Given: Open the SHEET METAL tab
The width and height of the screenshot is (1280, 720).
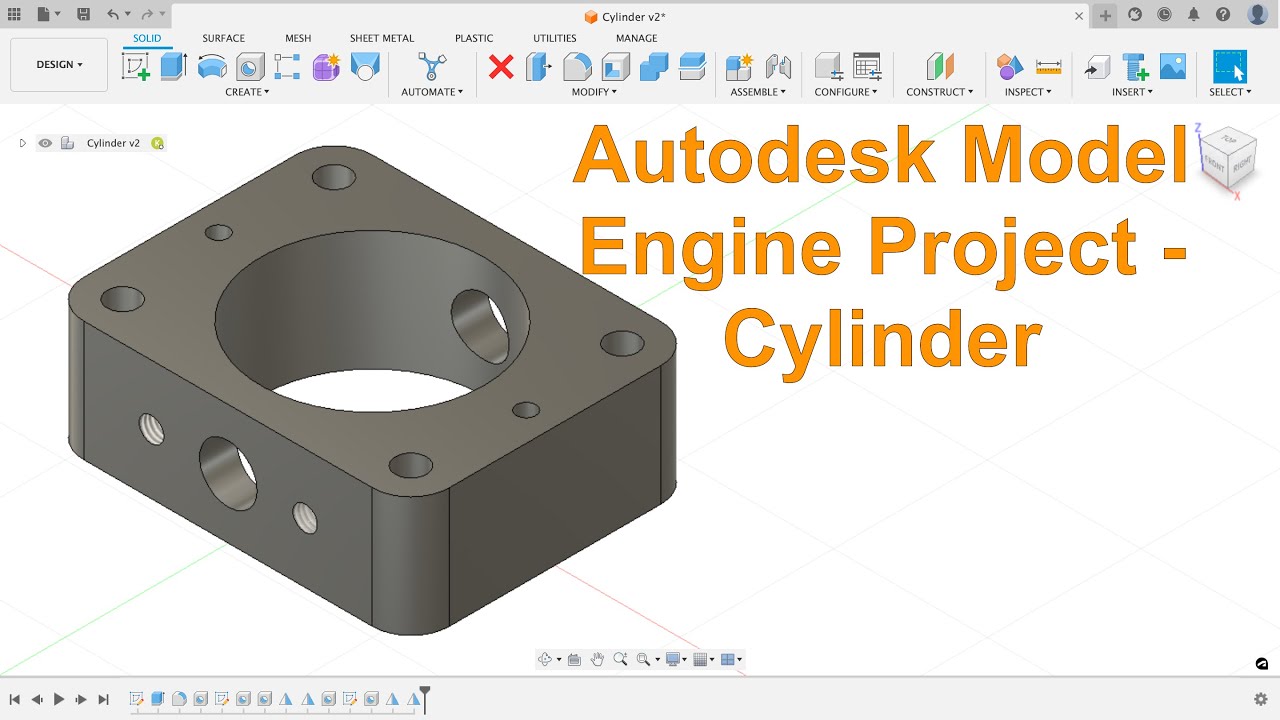Looking at the screenshot, I should (382, 38).
